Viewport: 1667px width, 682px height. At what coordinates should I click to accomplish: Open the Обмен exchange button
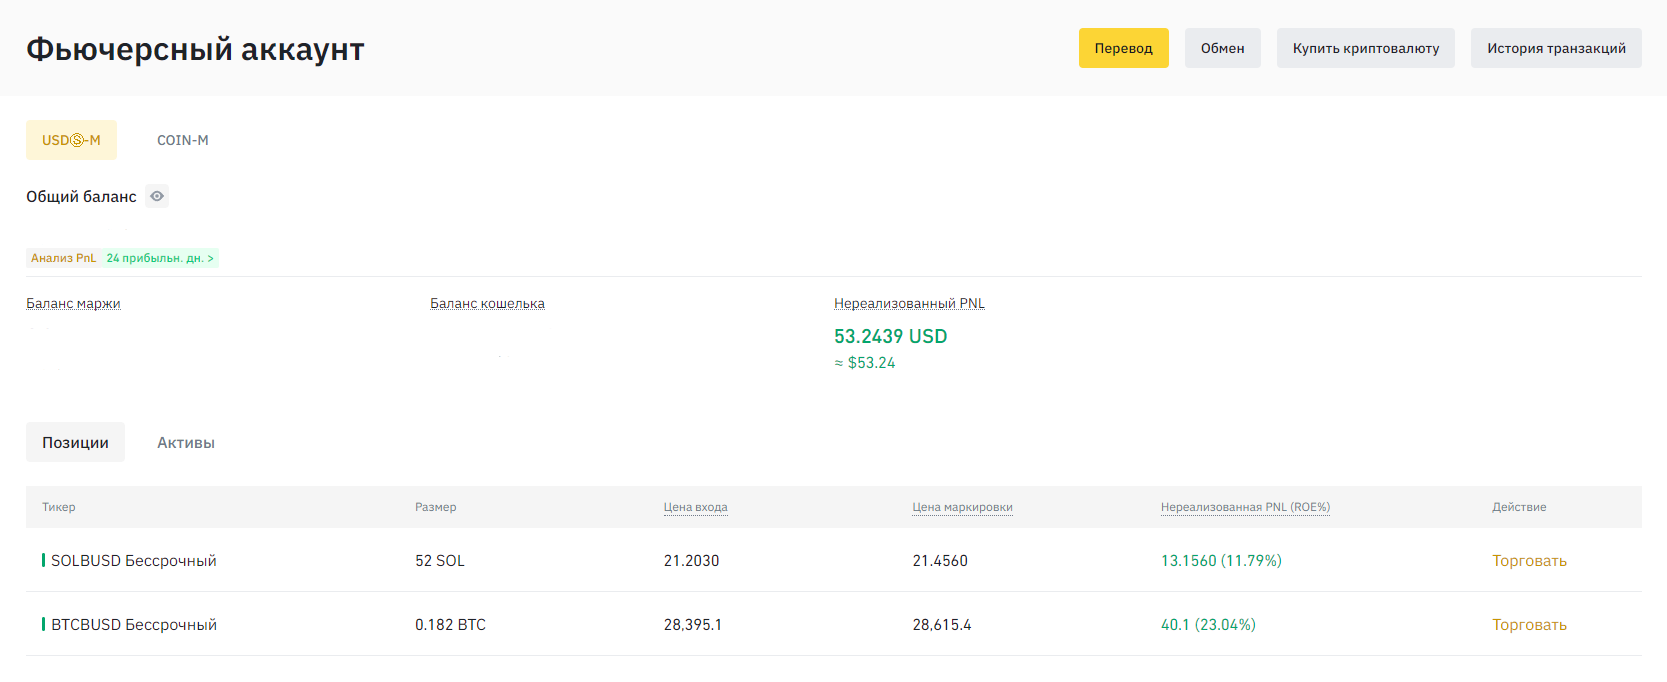point(1222,48)
